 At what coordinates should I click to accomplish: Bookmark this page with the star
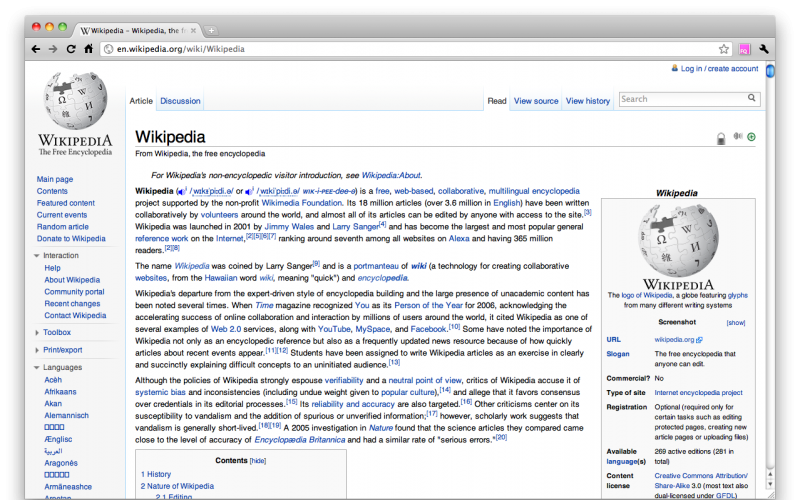pos(723,49)
